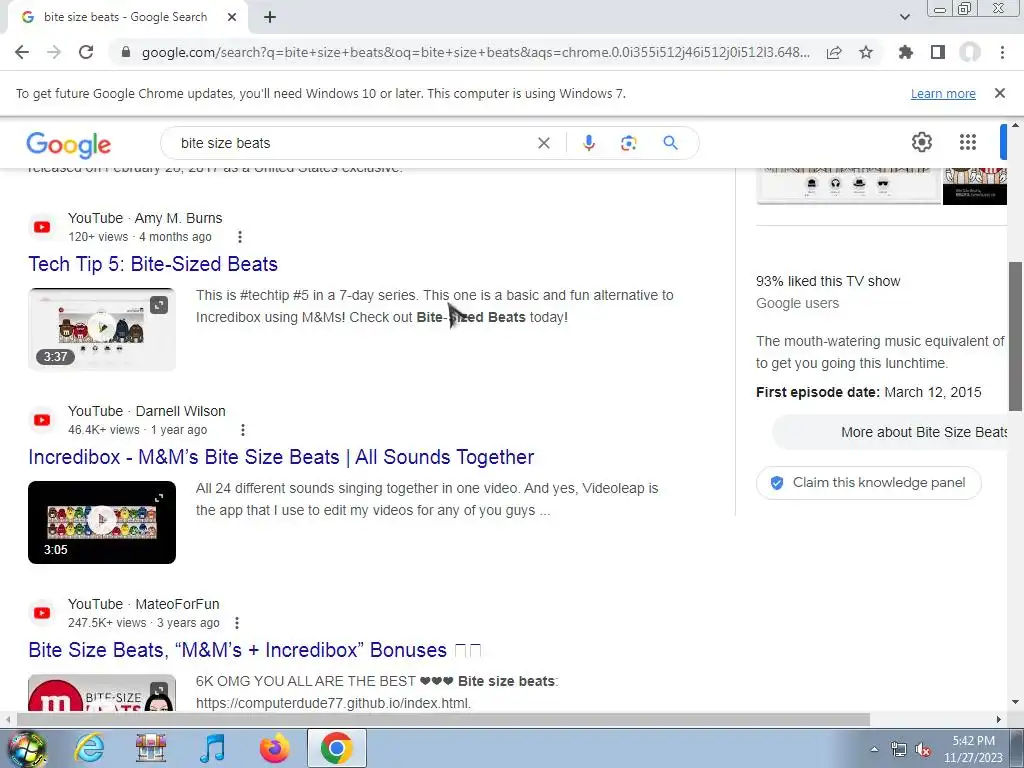Click the horizontal scrollbar right arrow
This screenshot has height=768, width=1024.
[x=999, y=719]
